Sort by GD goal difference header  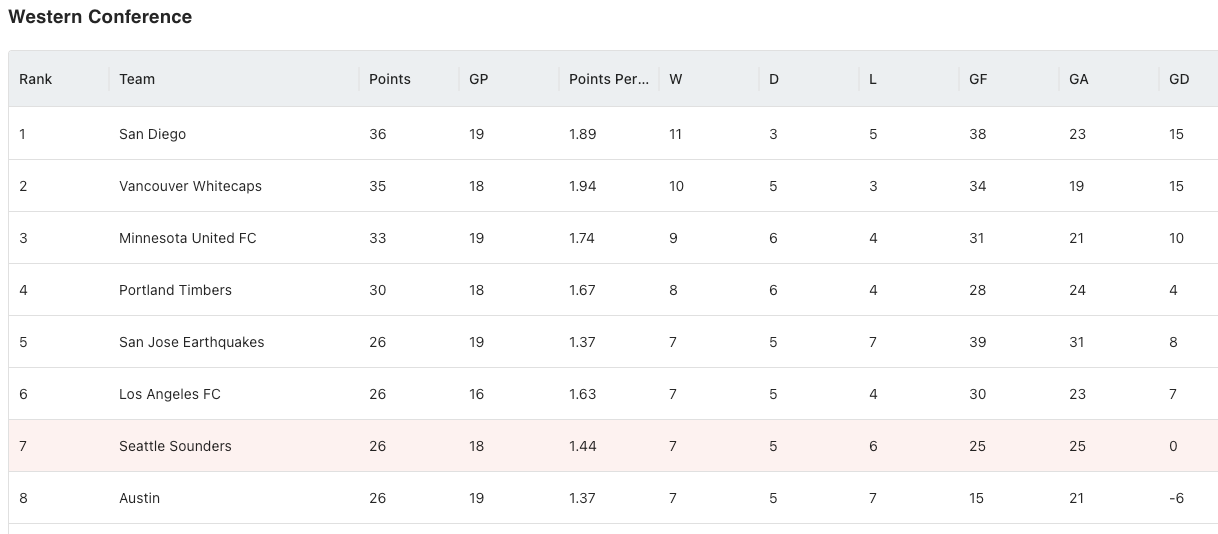(x=1188, y=79)
